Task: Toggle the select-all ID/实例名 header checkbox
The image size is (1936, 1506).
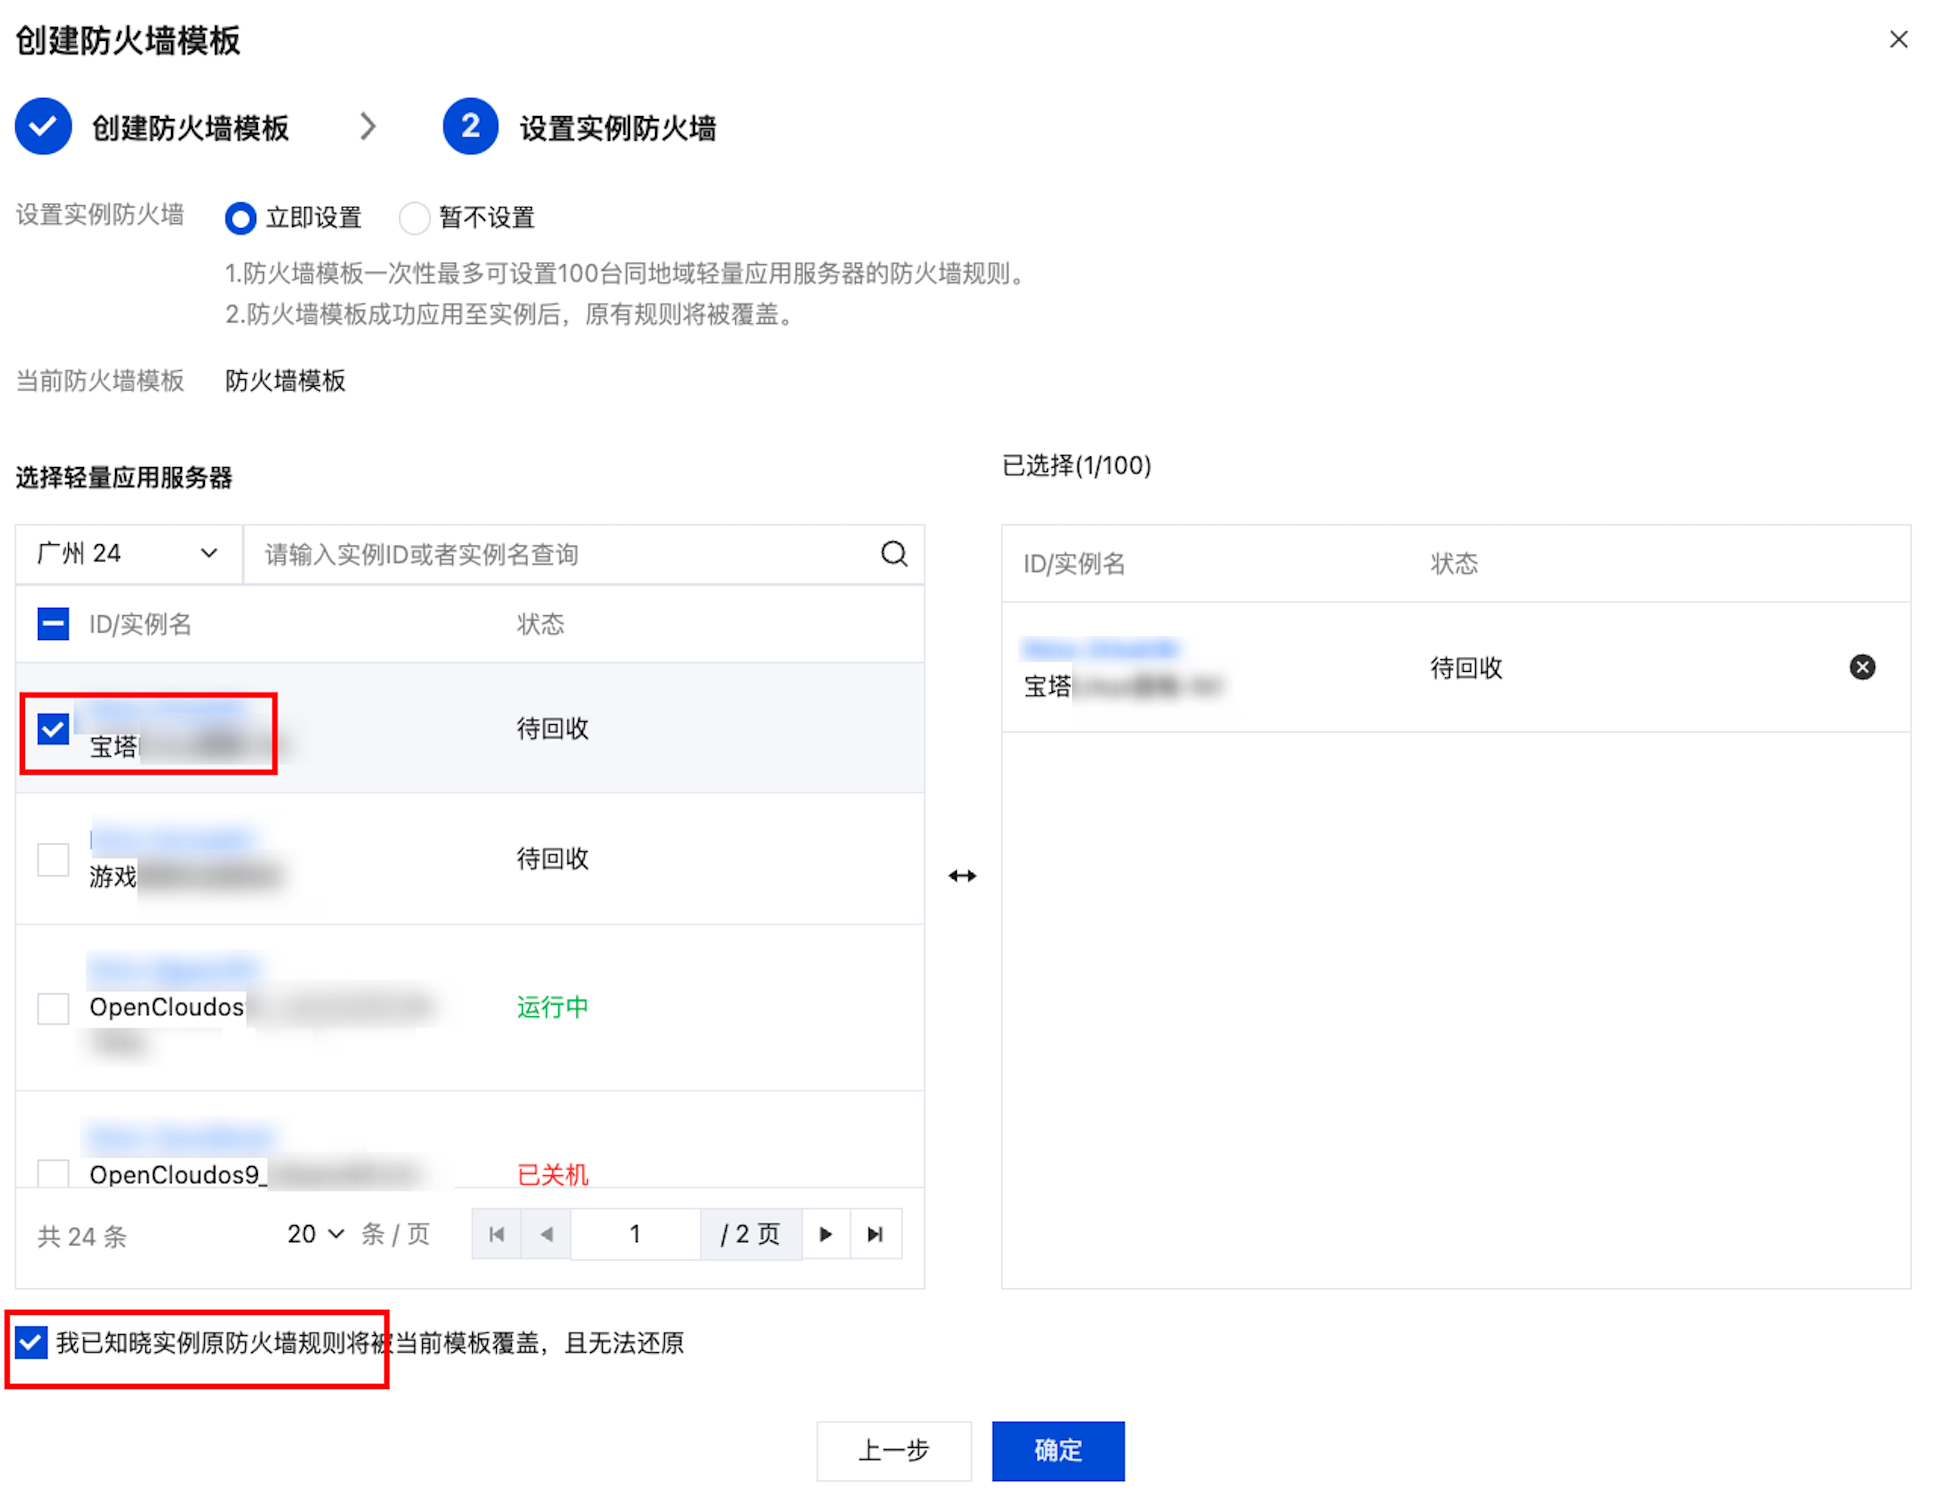Action: point(53,624)
